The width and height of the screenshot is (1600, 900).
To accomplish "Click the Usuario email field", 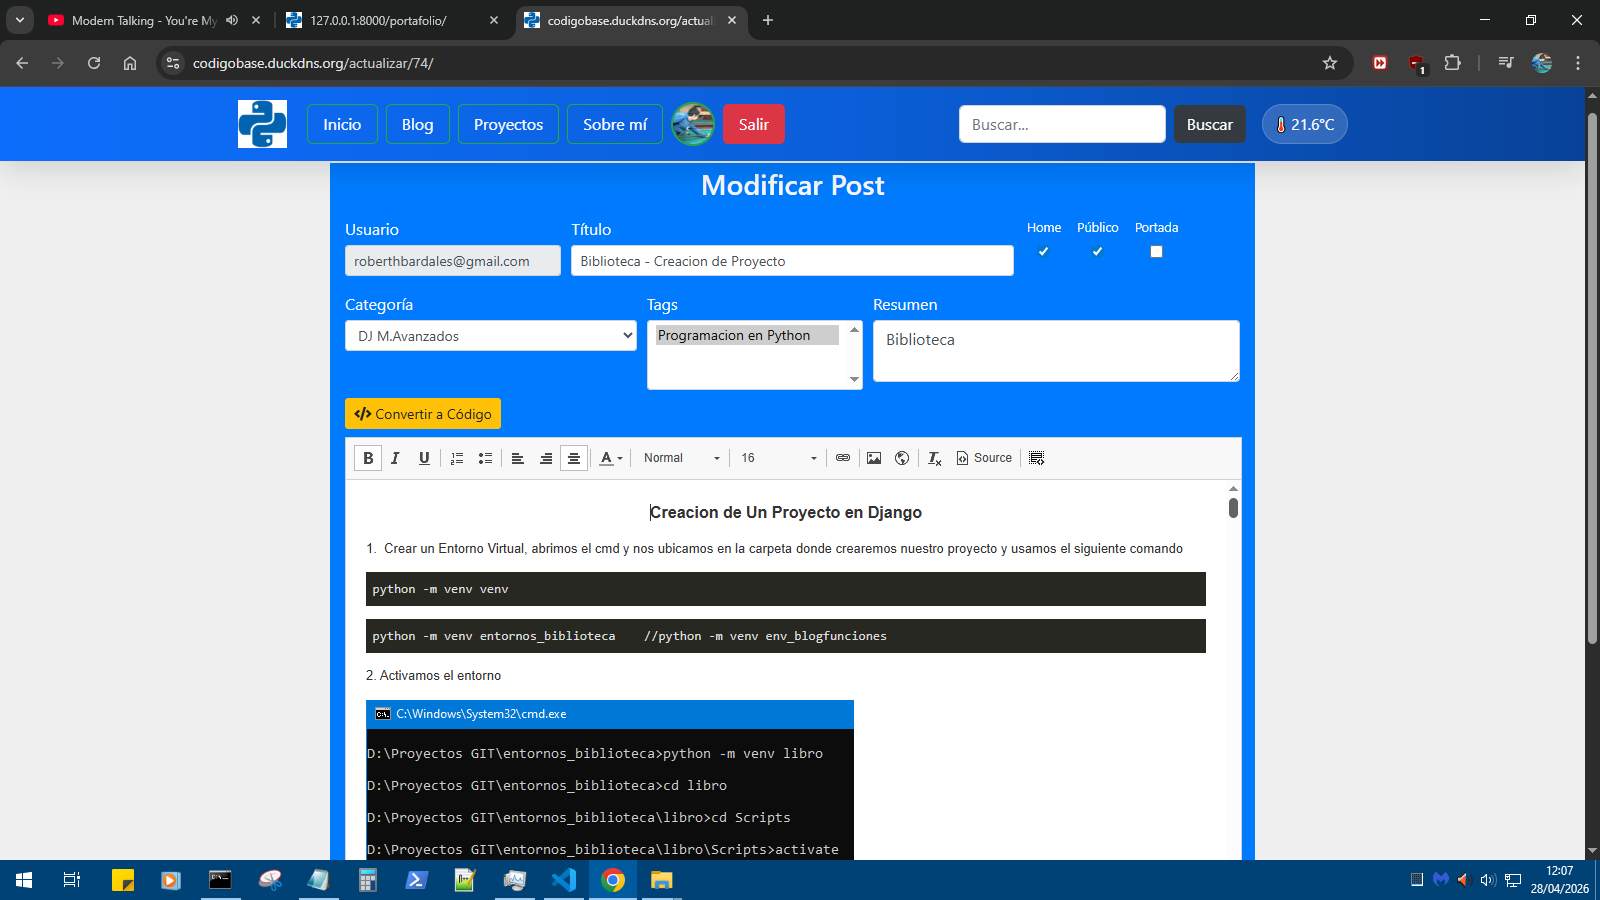I will coord(453,261).
